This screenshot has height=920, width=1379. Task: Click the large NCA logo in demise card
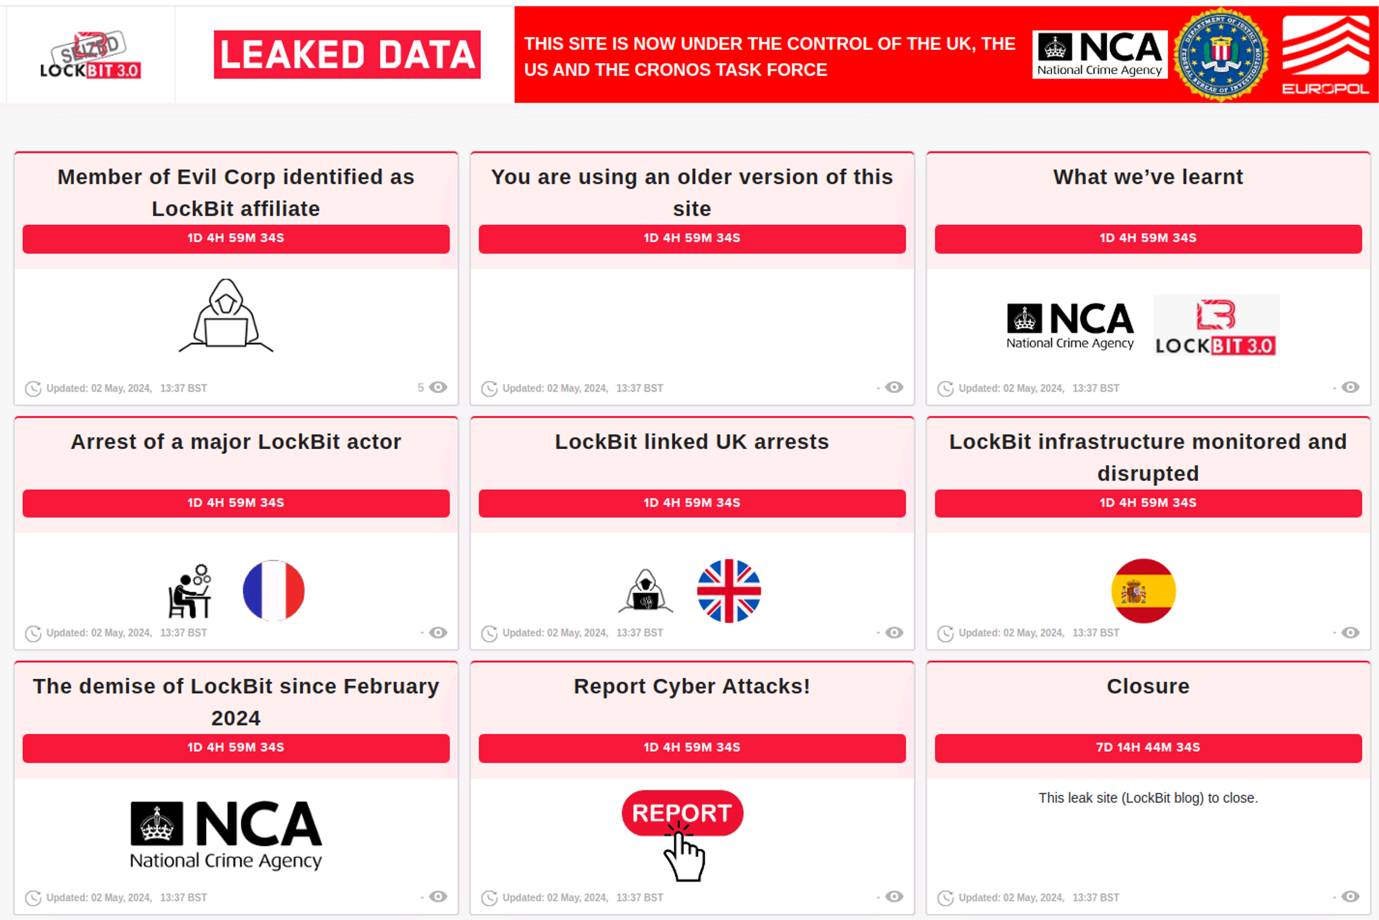tap(226, 834)
